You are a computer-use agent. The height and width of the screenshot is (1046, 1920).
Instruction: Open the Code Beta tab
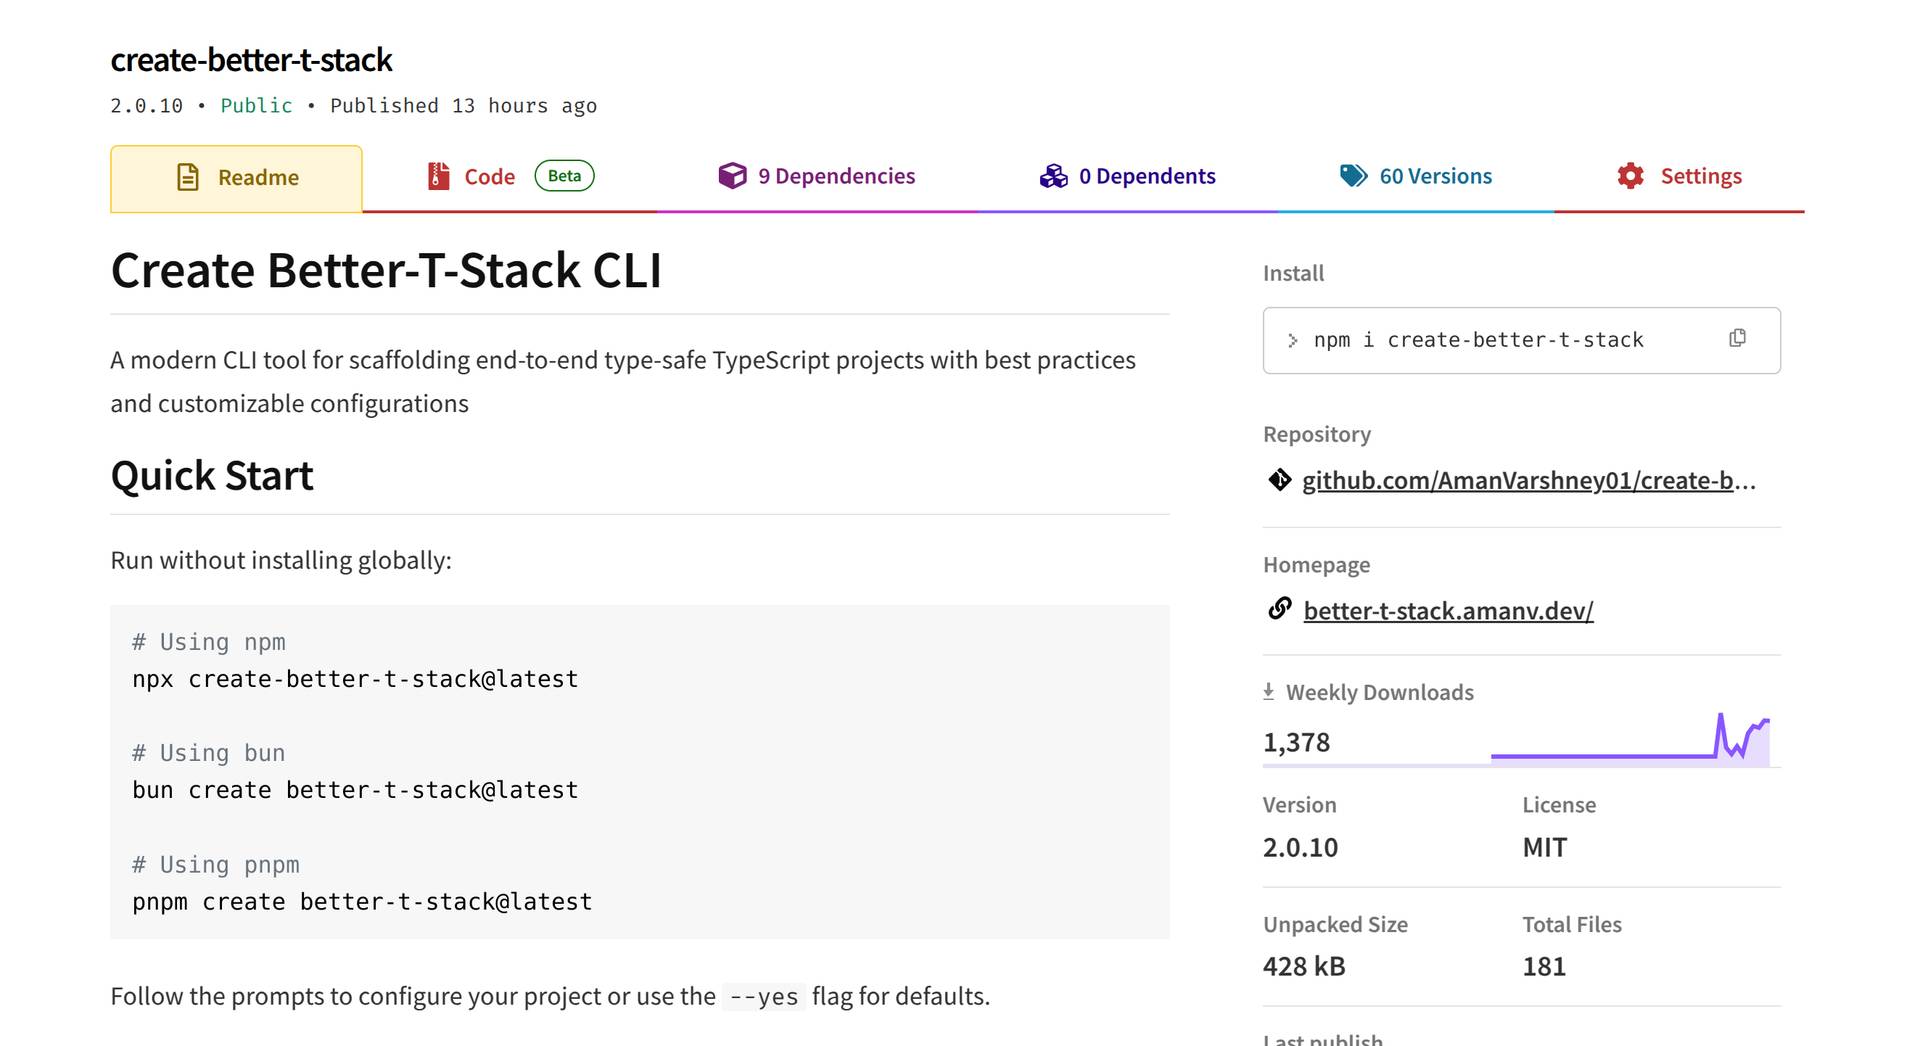pyautogui.click(x=489, y=175)
